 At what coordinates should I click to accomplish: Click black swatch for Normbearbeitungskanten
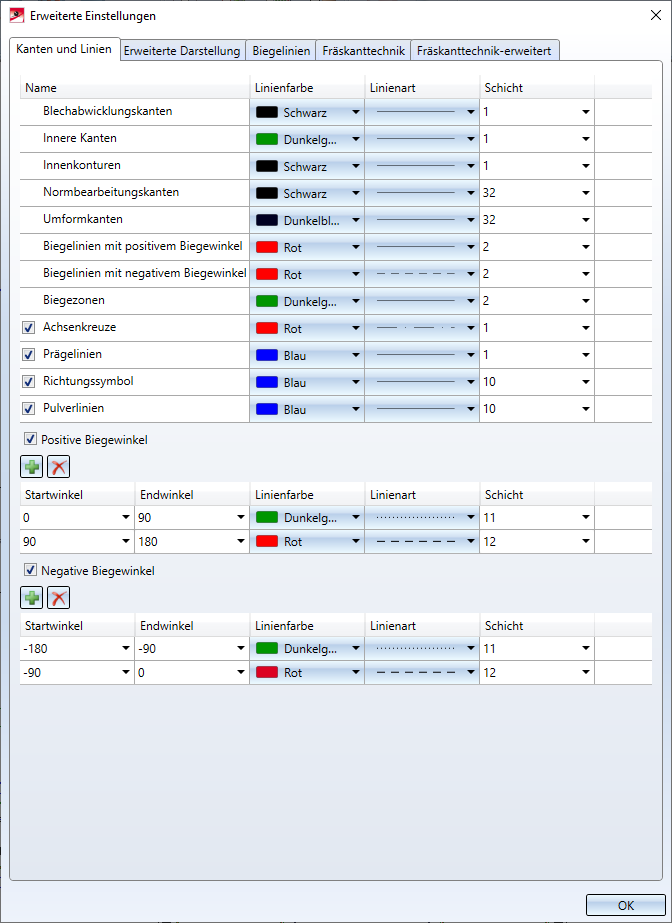[x=267, y=193]
